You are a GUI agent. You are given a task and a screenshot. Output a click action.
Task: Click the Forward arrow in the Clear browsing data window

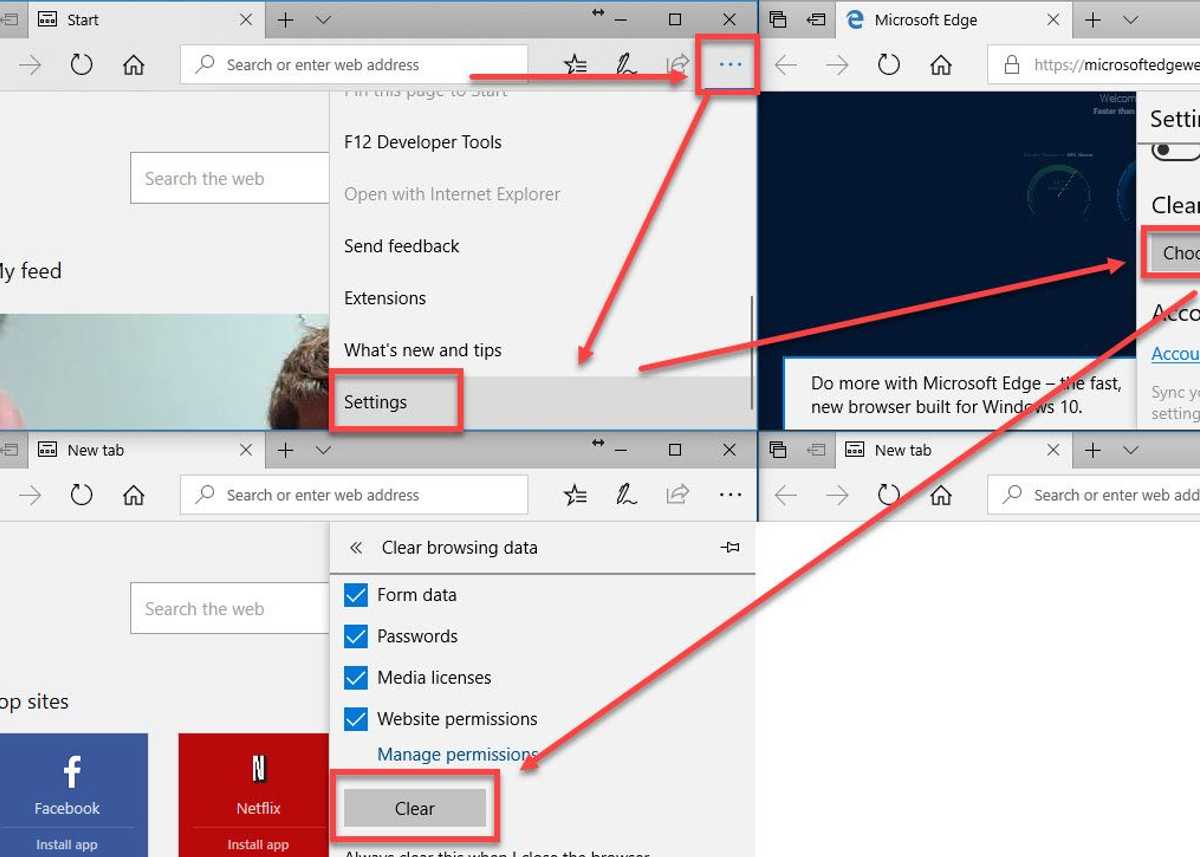(x=30, y=495)
